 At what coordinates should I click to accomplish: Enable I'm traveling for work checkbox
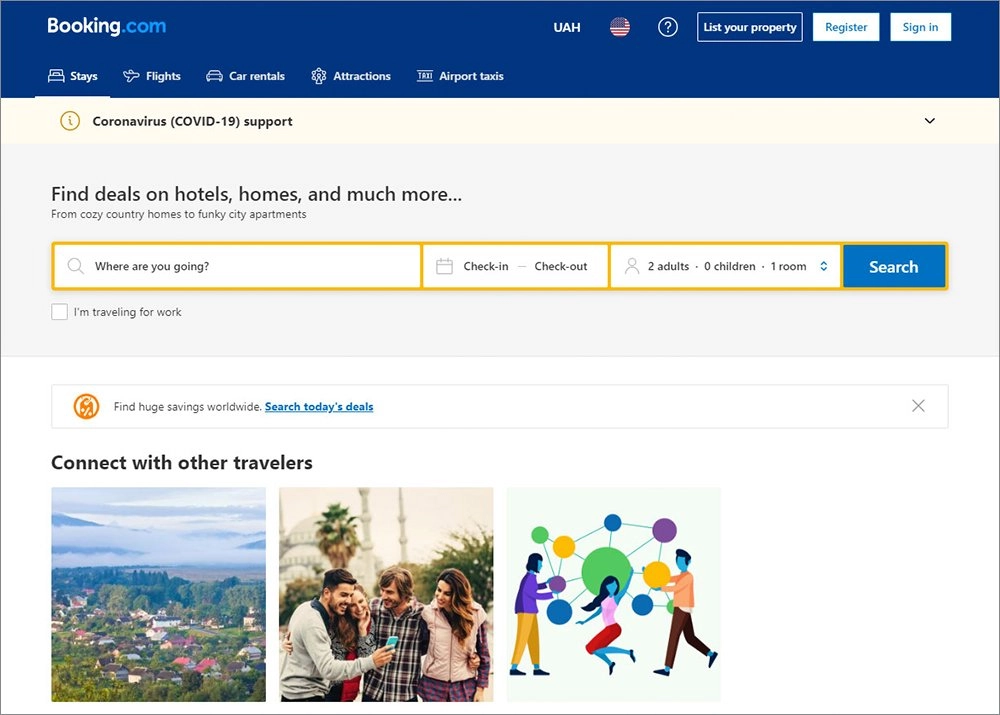(60, 312)
